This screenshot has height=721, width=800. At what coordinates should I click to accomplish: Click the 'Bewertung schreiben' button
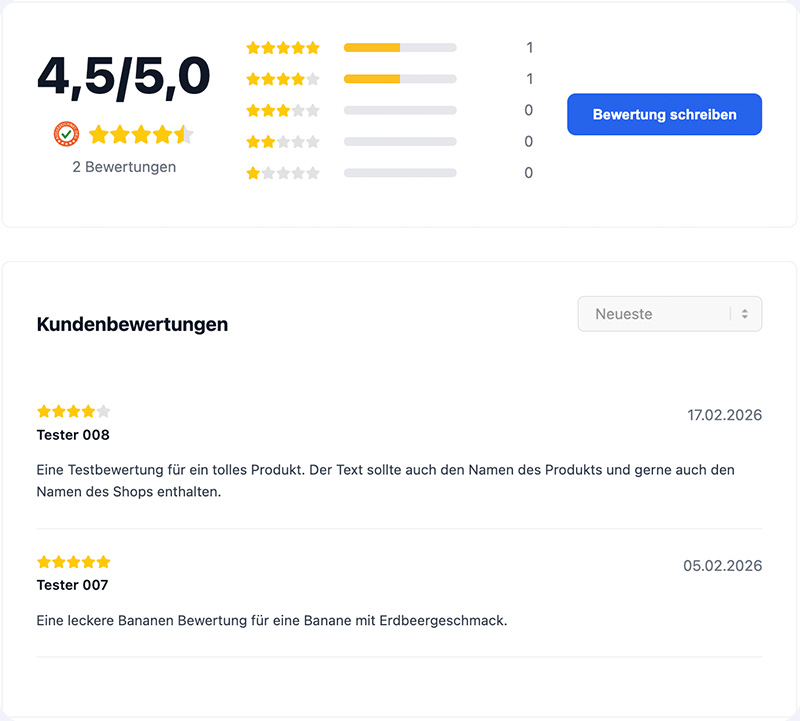[x=664, y=114]
